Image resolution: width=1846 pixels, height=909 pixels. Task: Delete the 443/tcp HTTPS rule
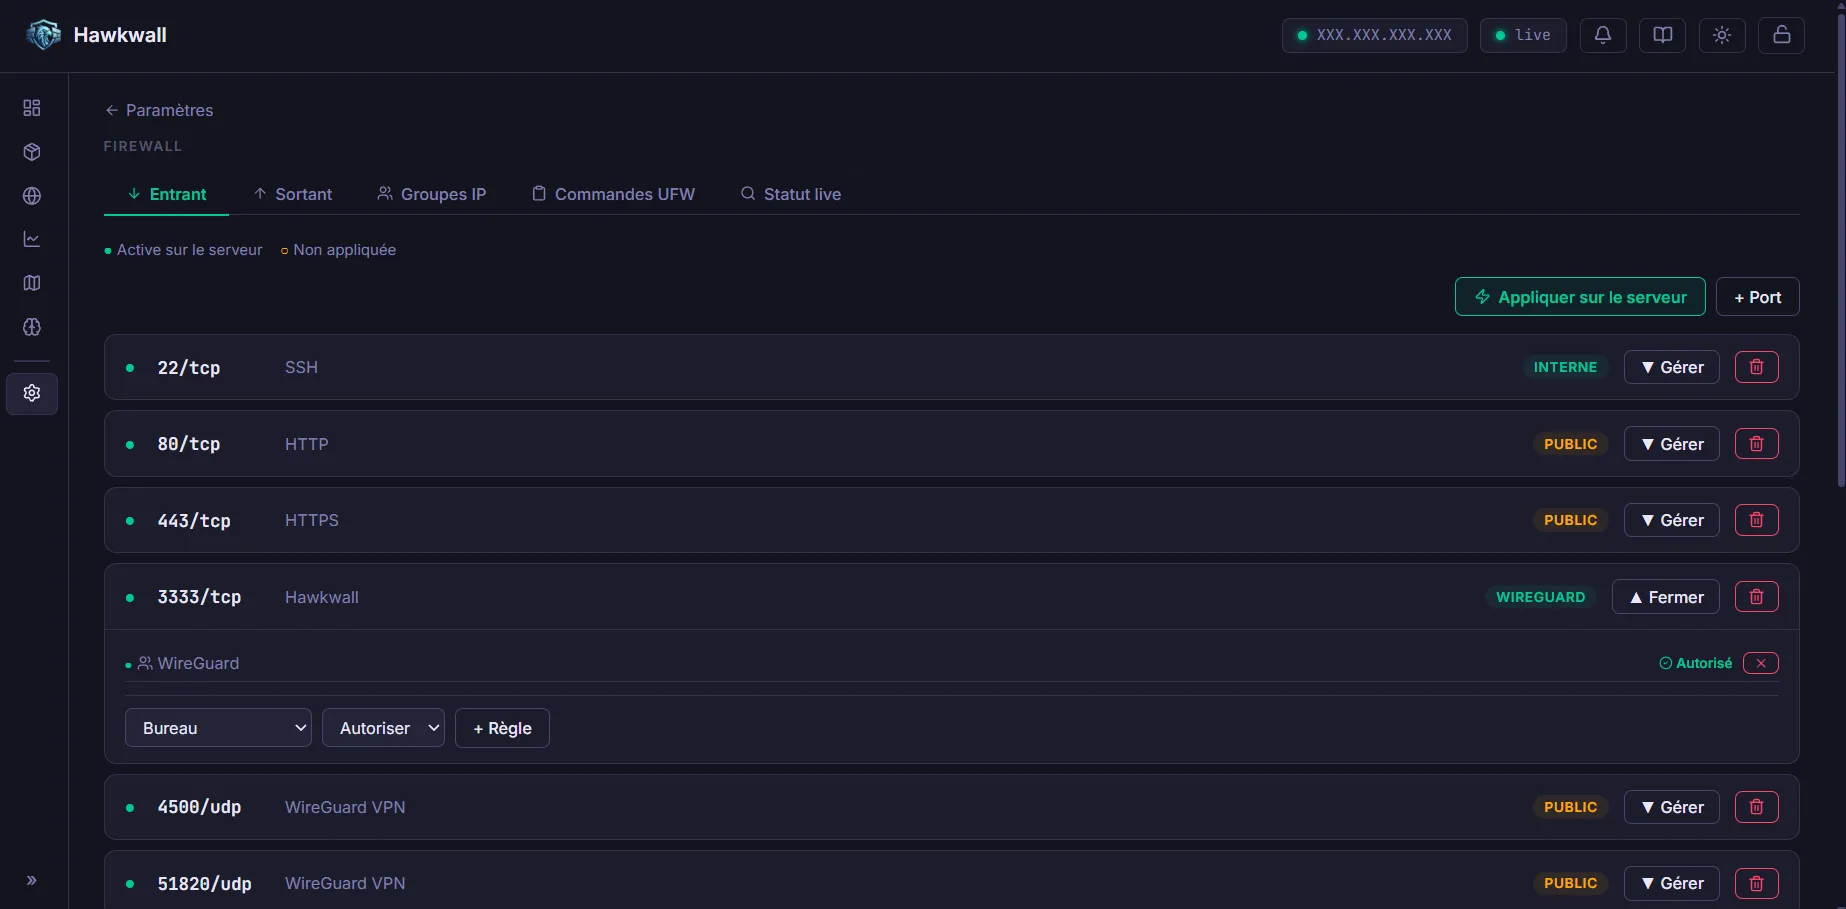[1757, 520]
